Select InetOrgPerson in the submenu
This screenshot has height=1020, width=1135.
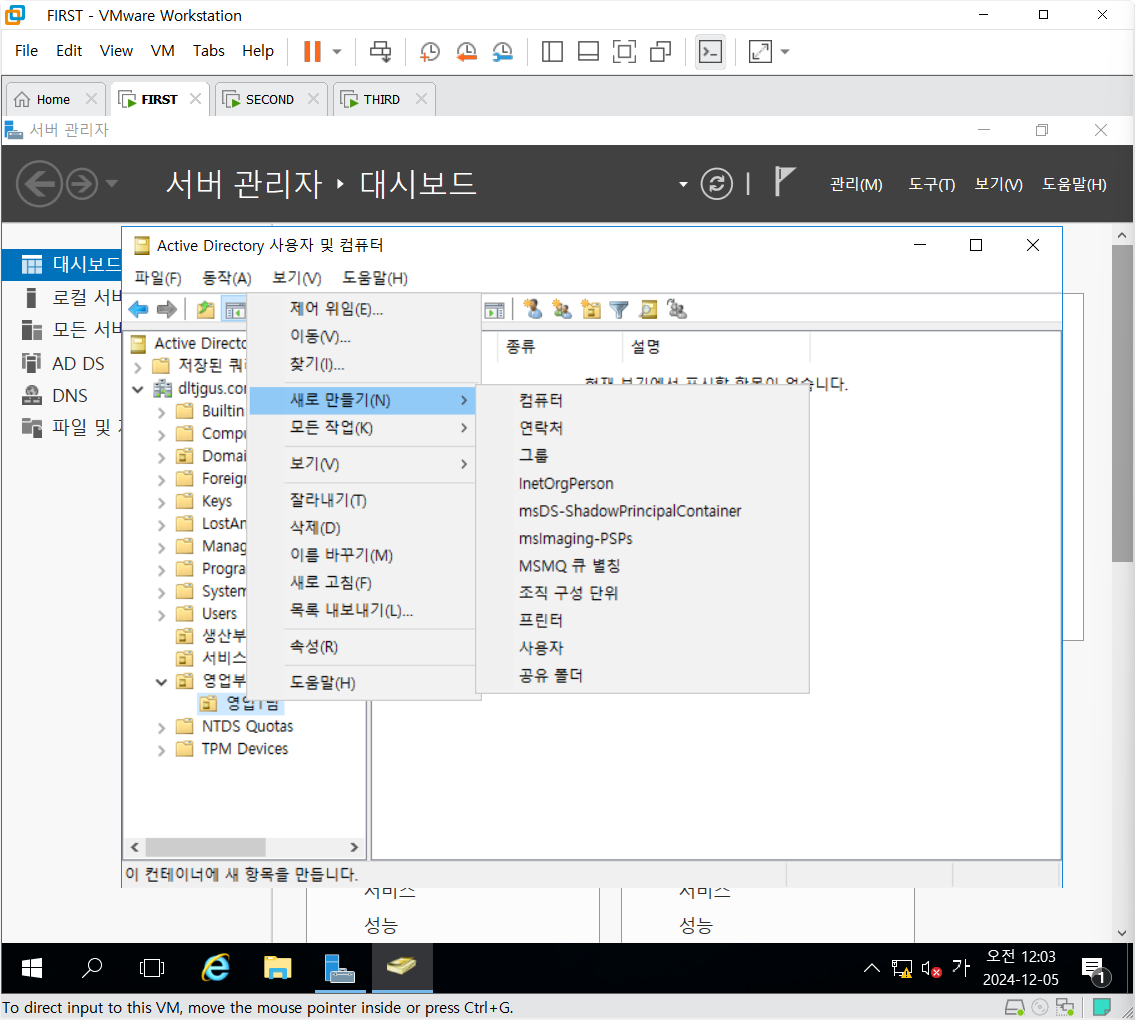tap(642, 483)
